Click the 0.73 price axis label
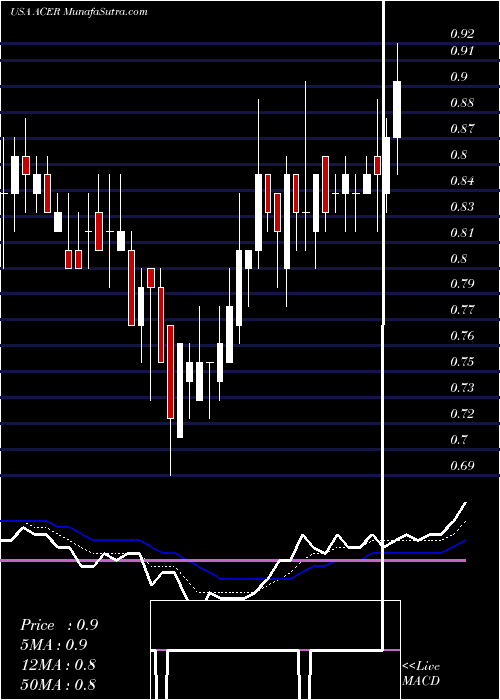 tap(462, 388)
